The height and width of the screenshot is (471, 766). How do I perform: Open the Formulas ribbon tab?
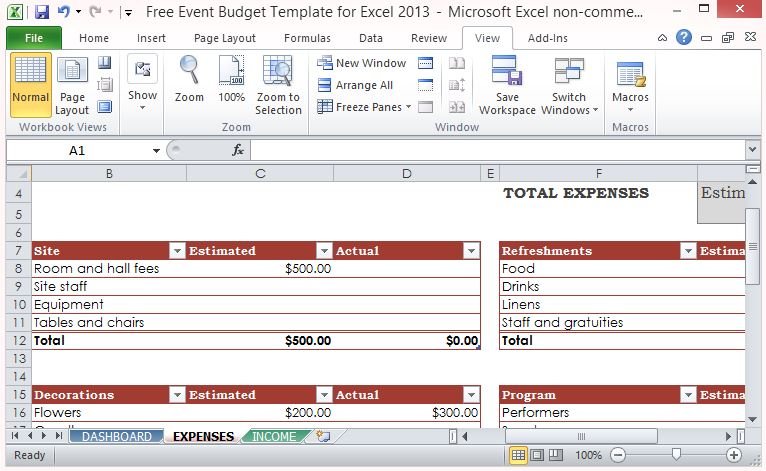pos(307,38)
